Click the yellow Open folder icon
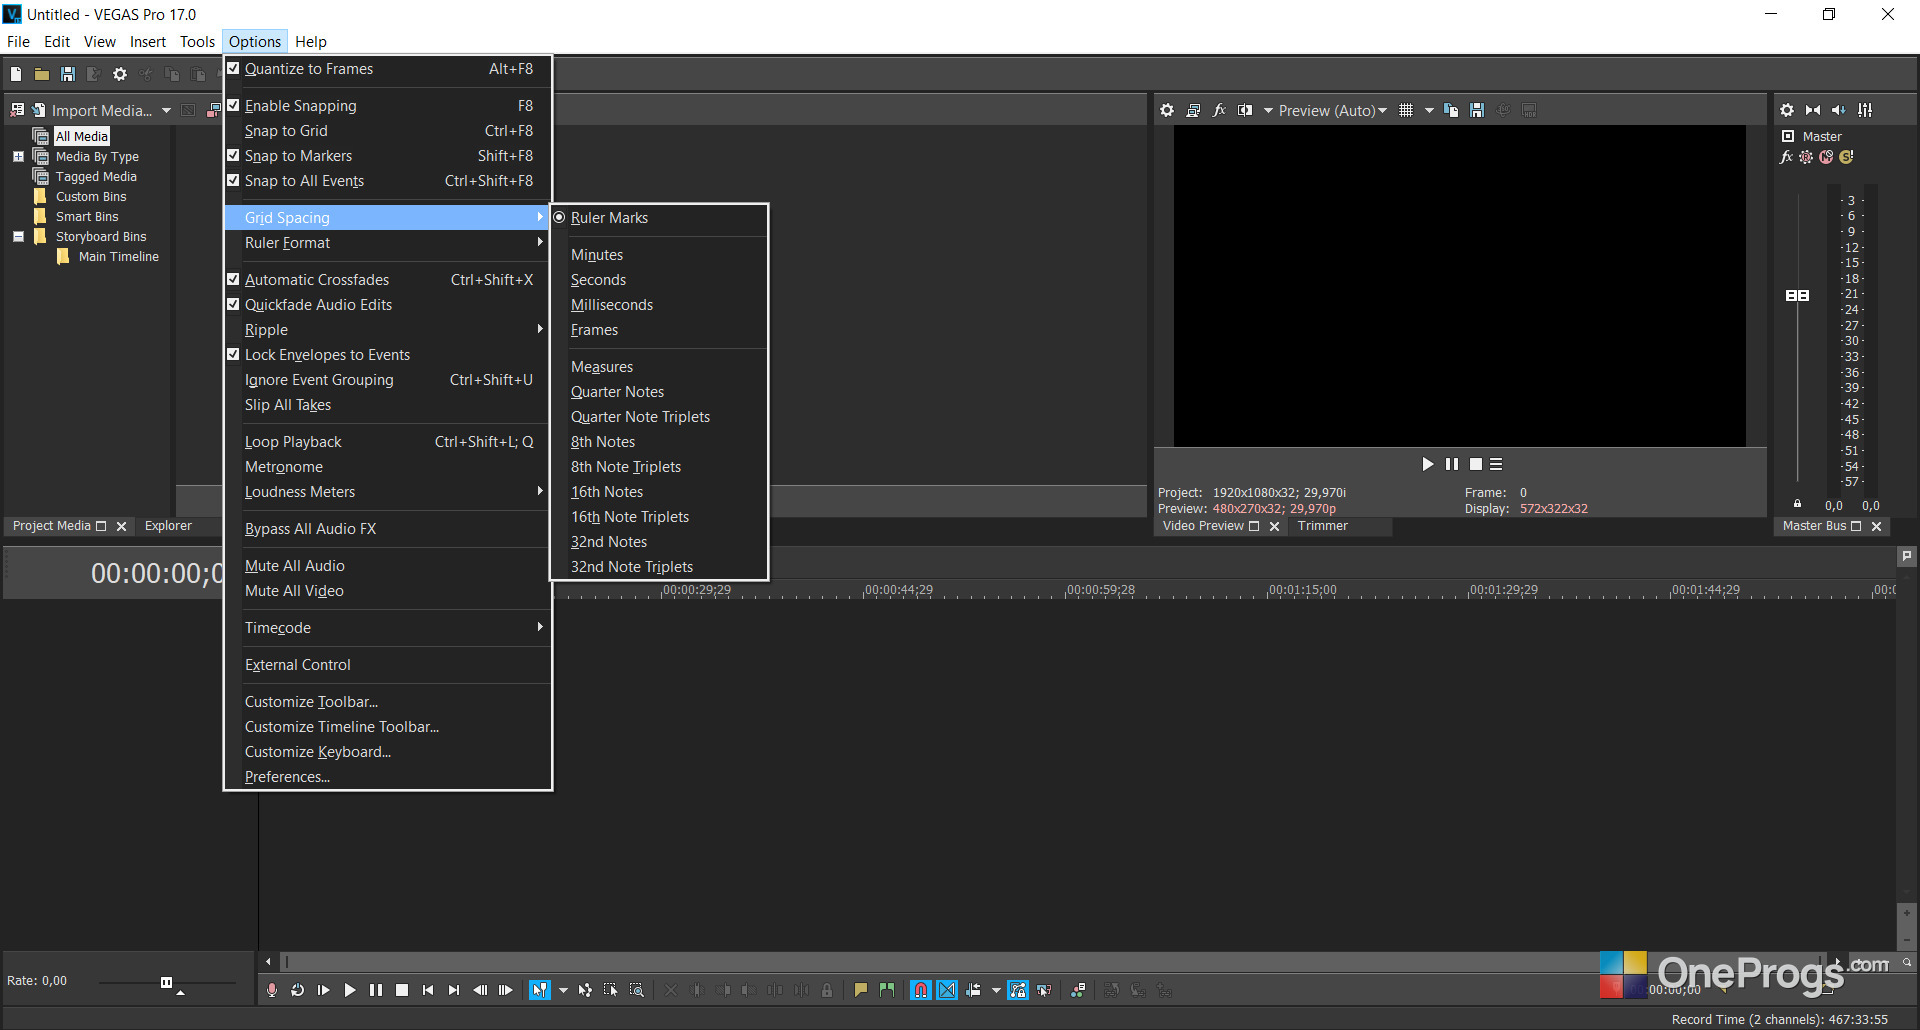Screen dimensions: 1920x1030 click(42, 74)
